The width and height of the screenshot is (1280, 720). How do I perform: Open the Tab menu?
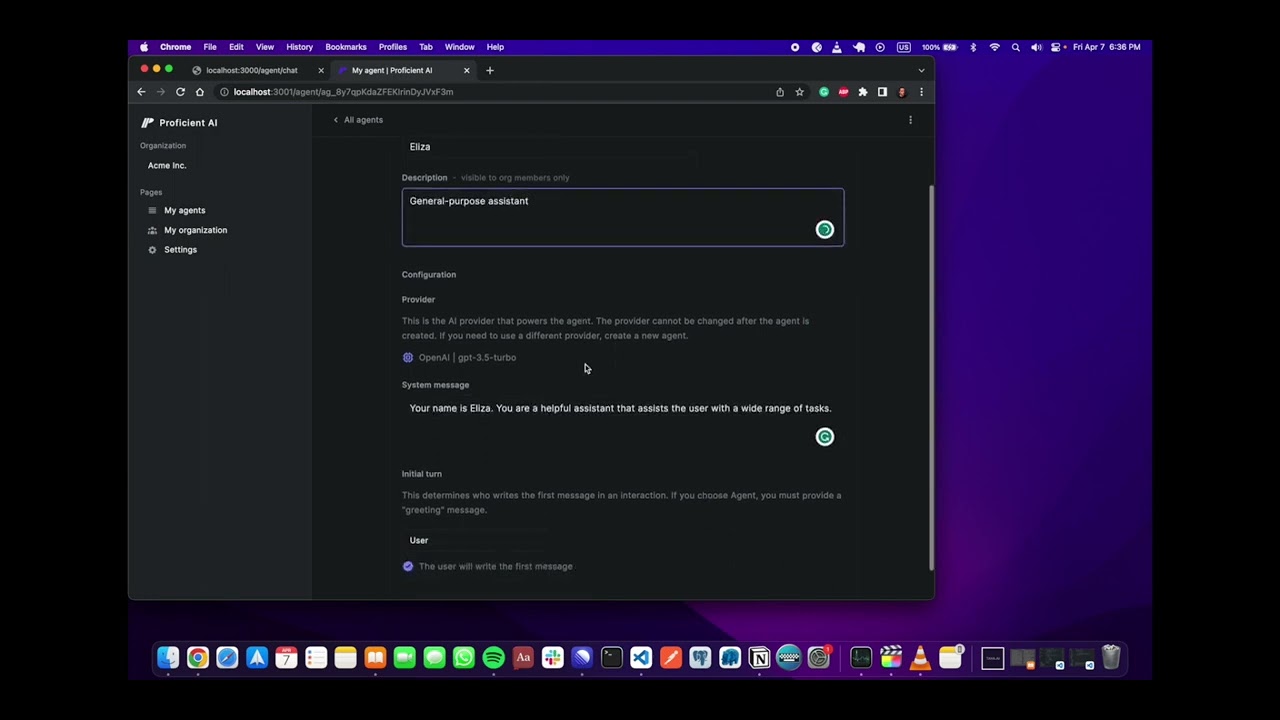pos(426,47)
